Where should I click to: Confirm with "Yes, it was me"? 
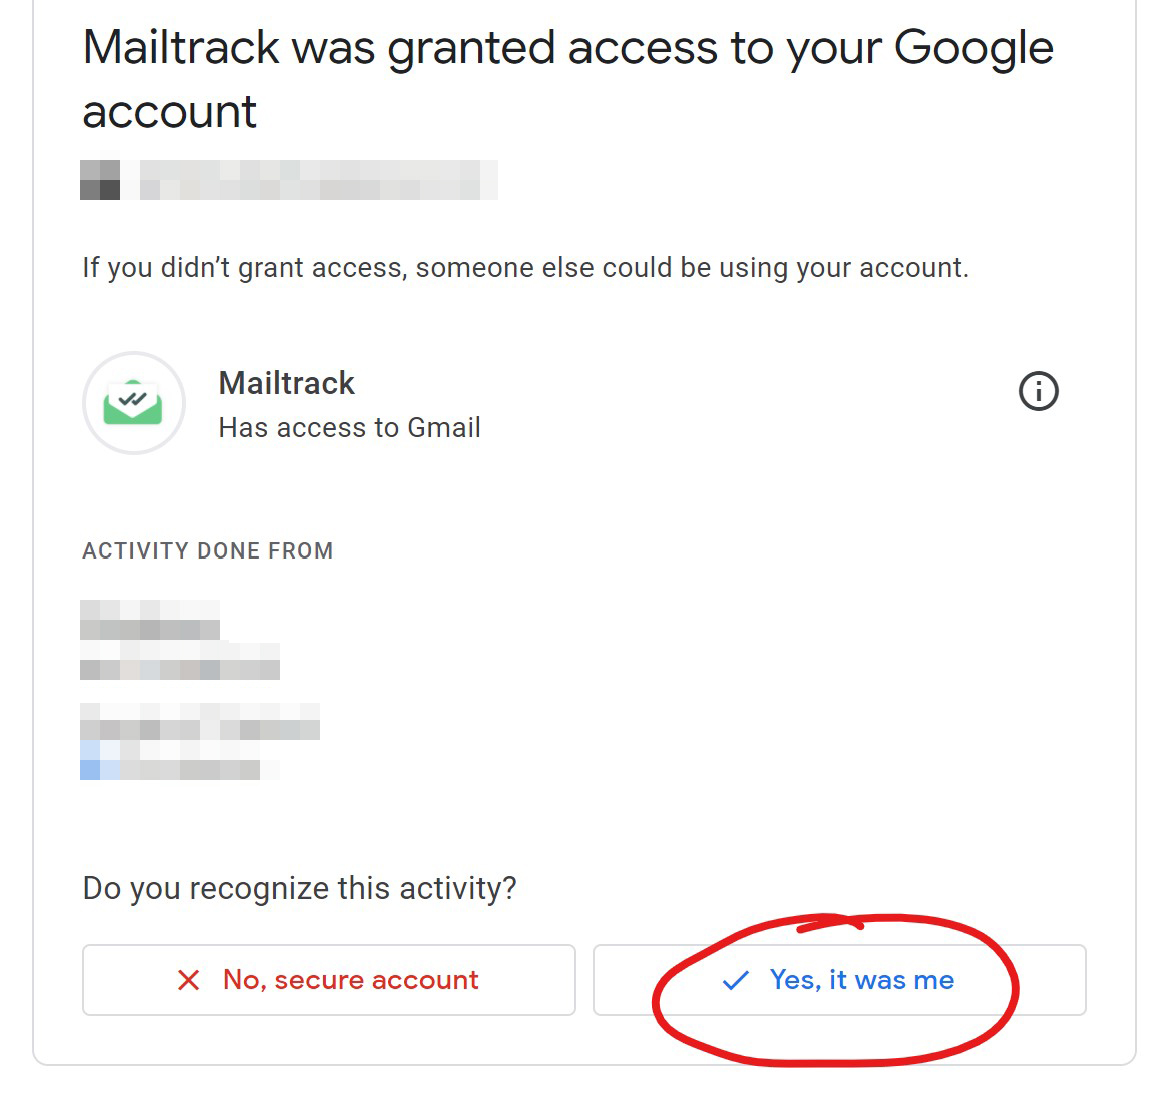tap(860, 980)
